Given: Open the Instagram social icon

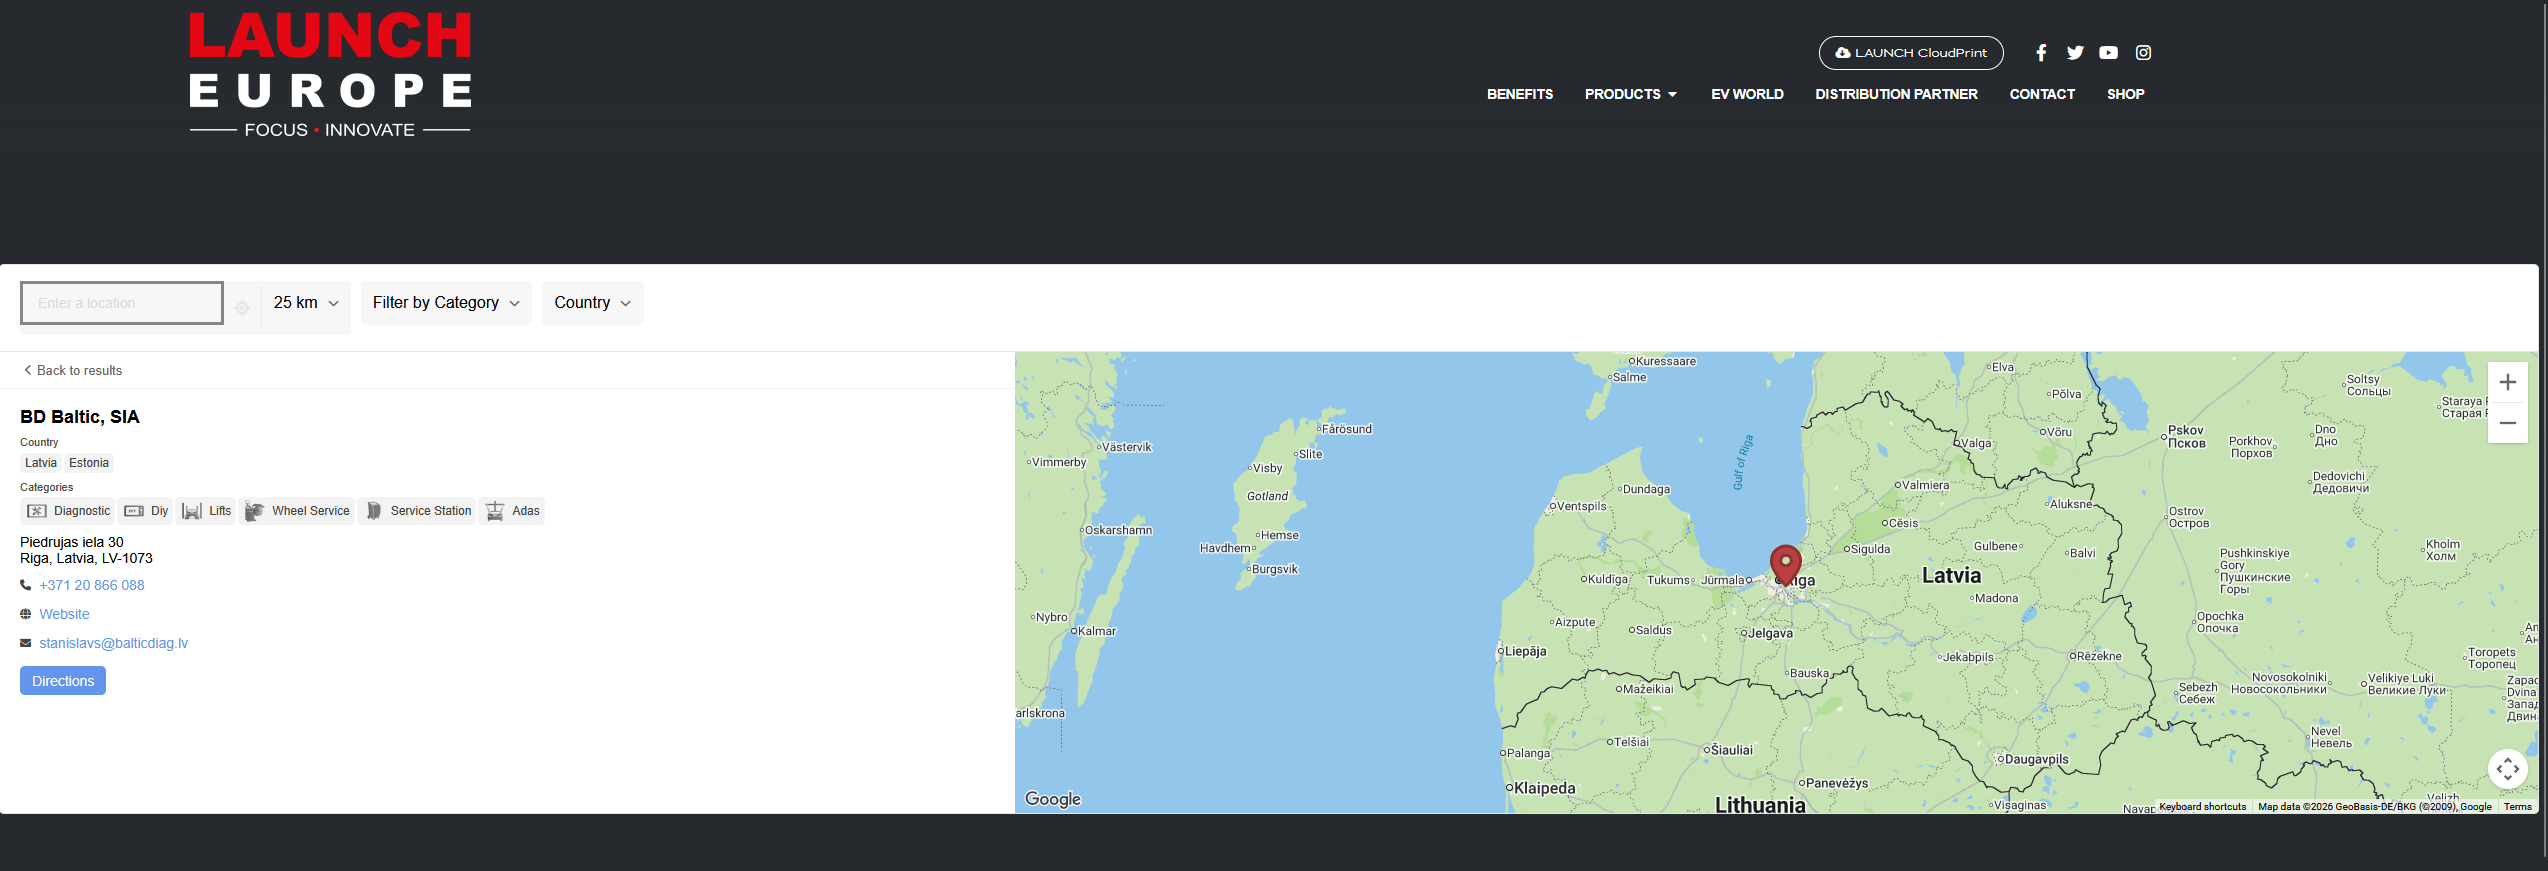Looking at the screenshot, I should click(2143, 53).
